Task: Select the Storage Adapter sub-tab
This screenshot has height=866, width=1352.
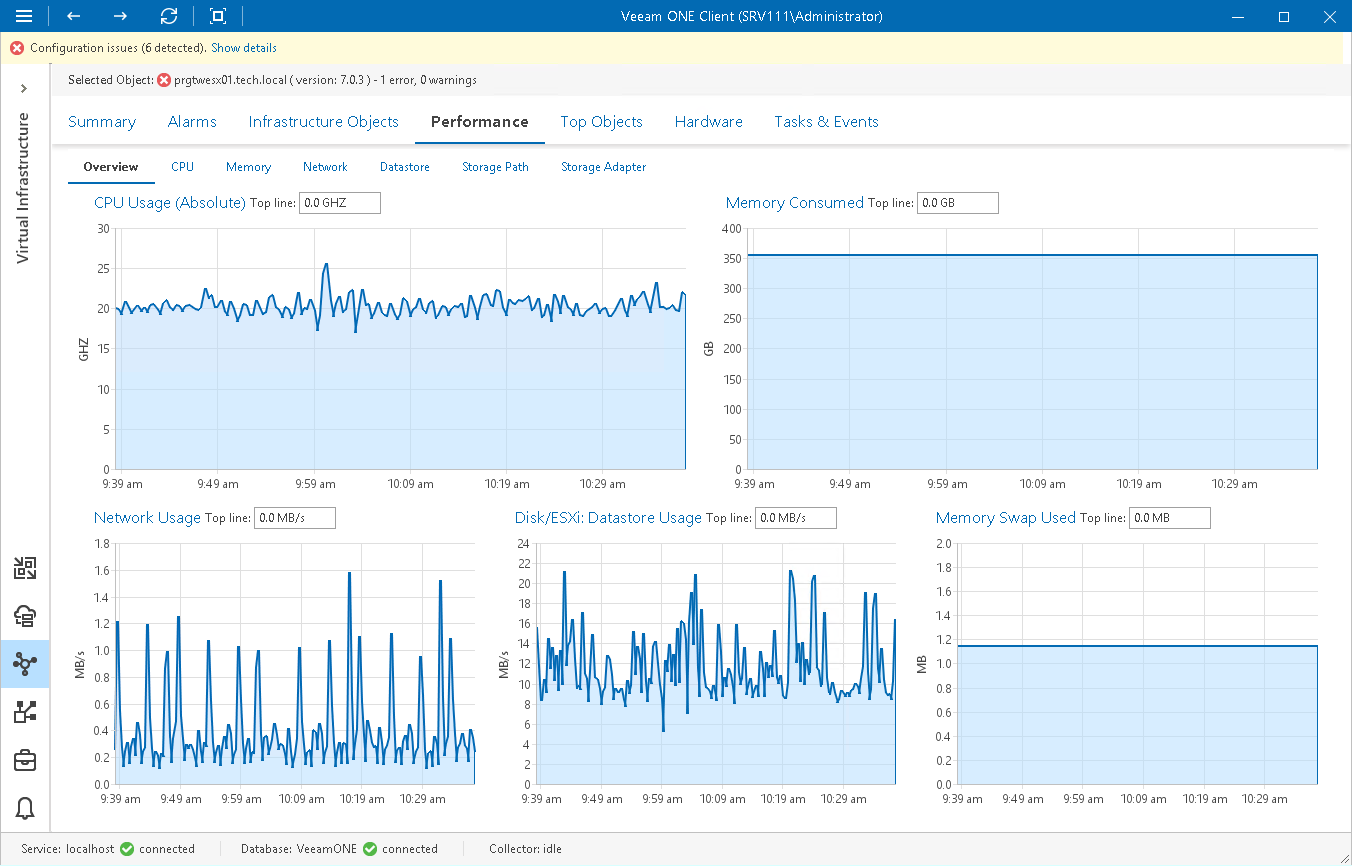Action: 603,167
